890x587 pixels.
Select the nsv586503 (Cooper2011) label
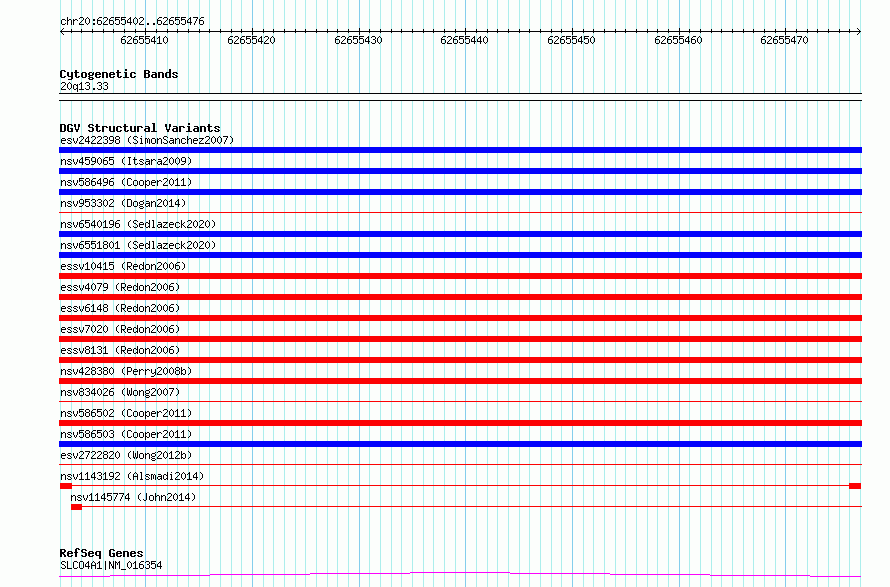pos(126,434)
